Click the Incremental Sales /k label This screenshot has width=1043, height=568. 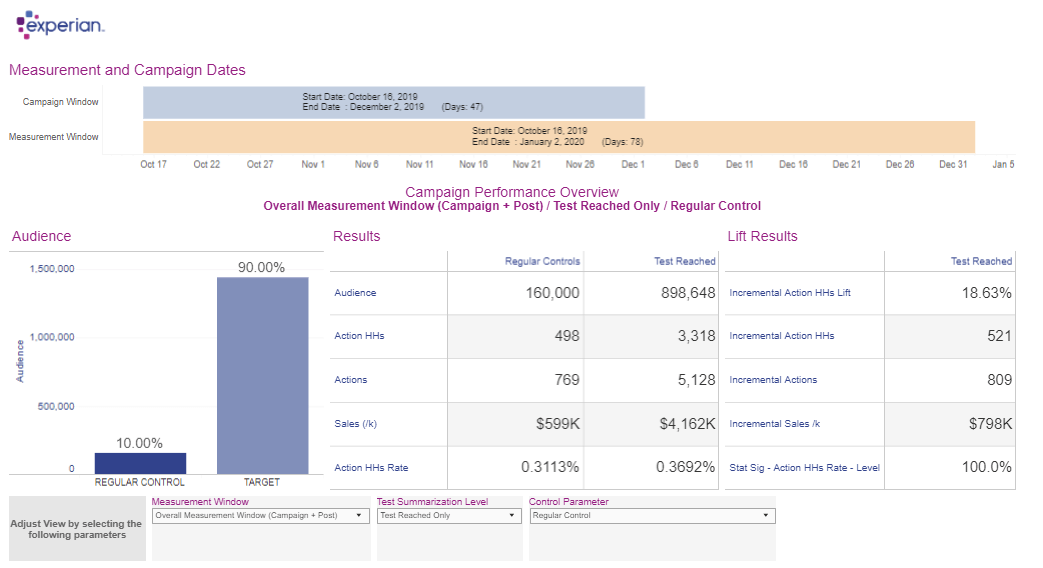(x=775, y=424)
